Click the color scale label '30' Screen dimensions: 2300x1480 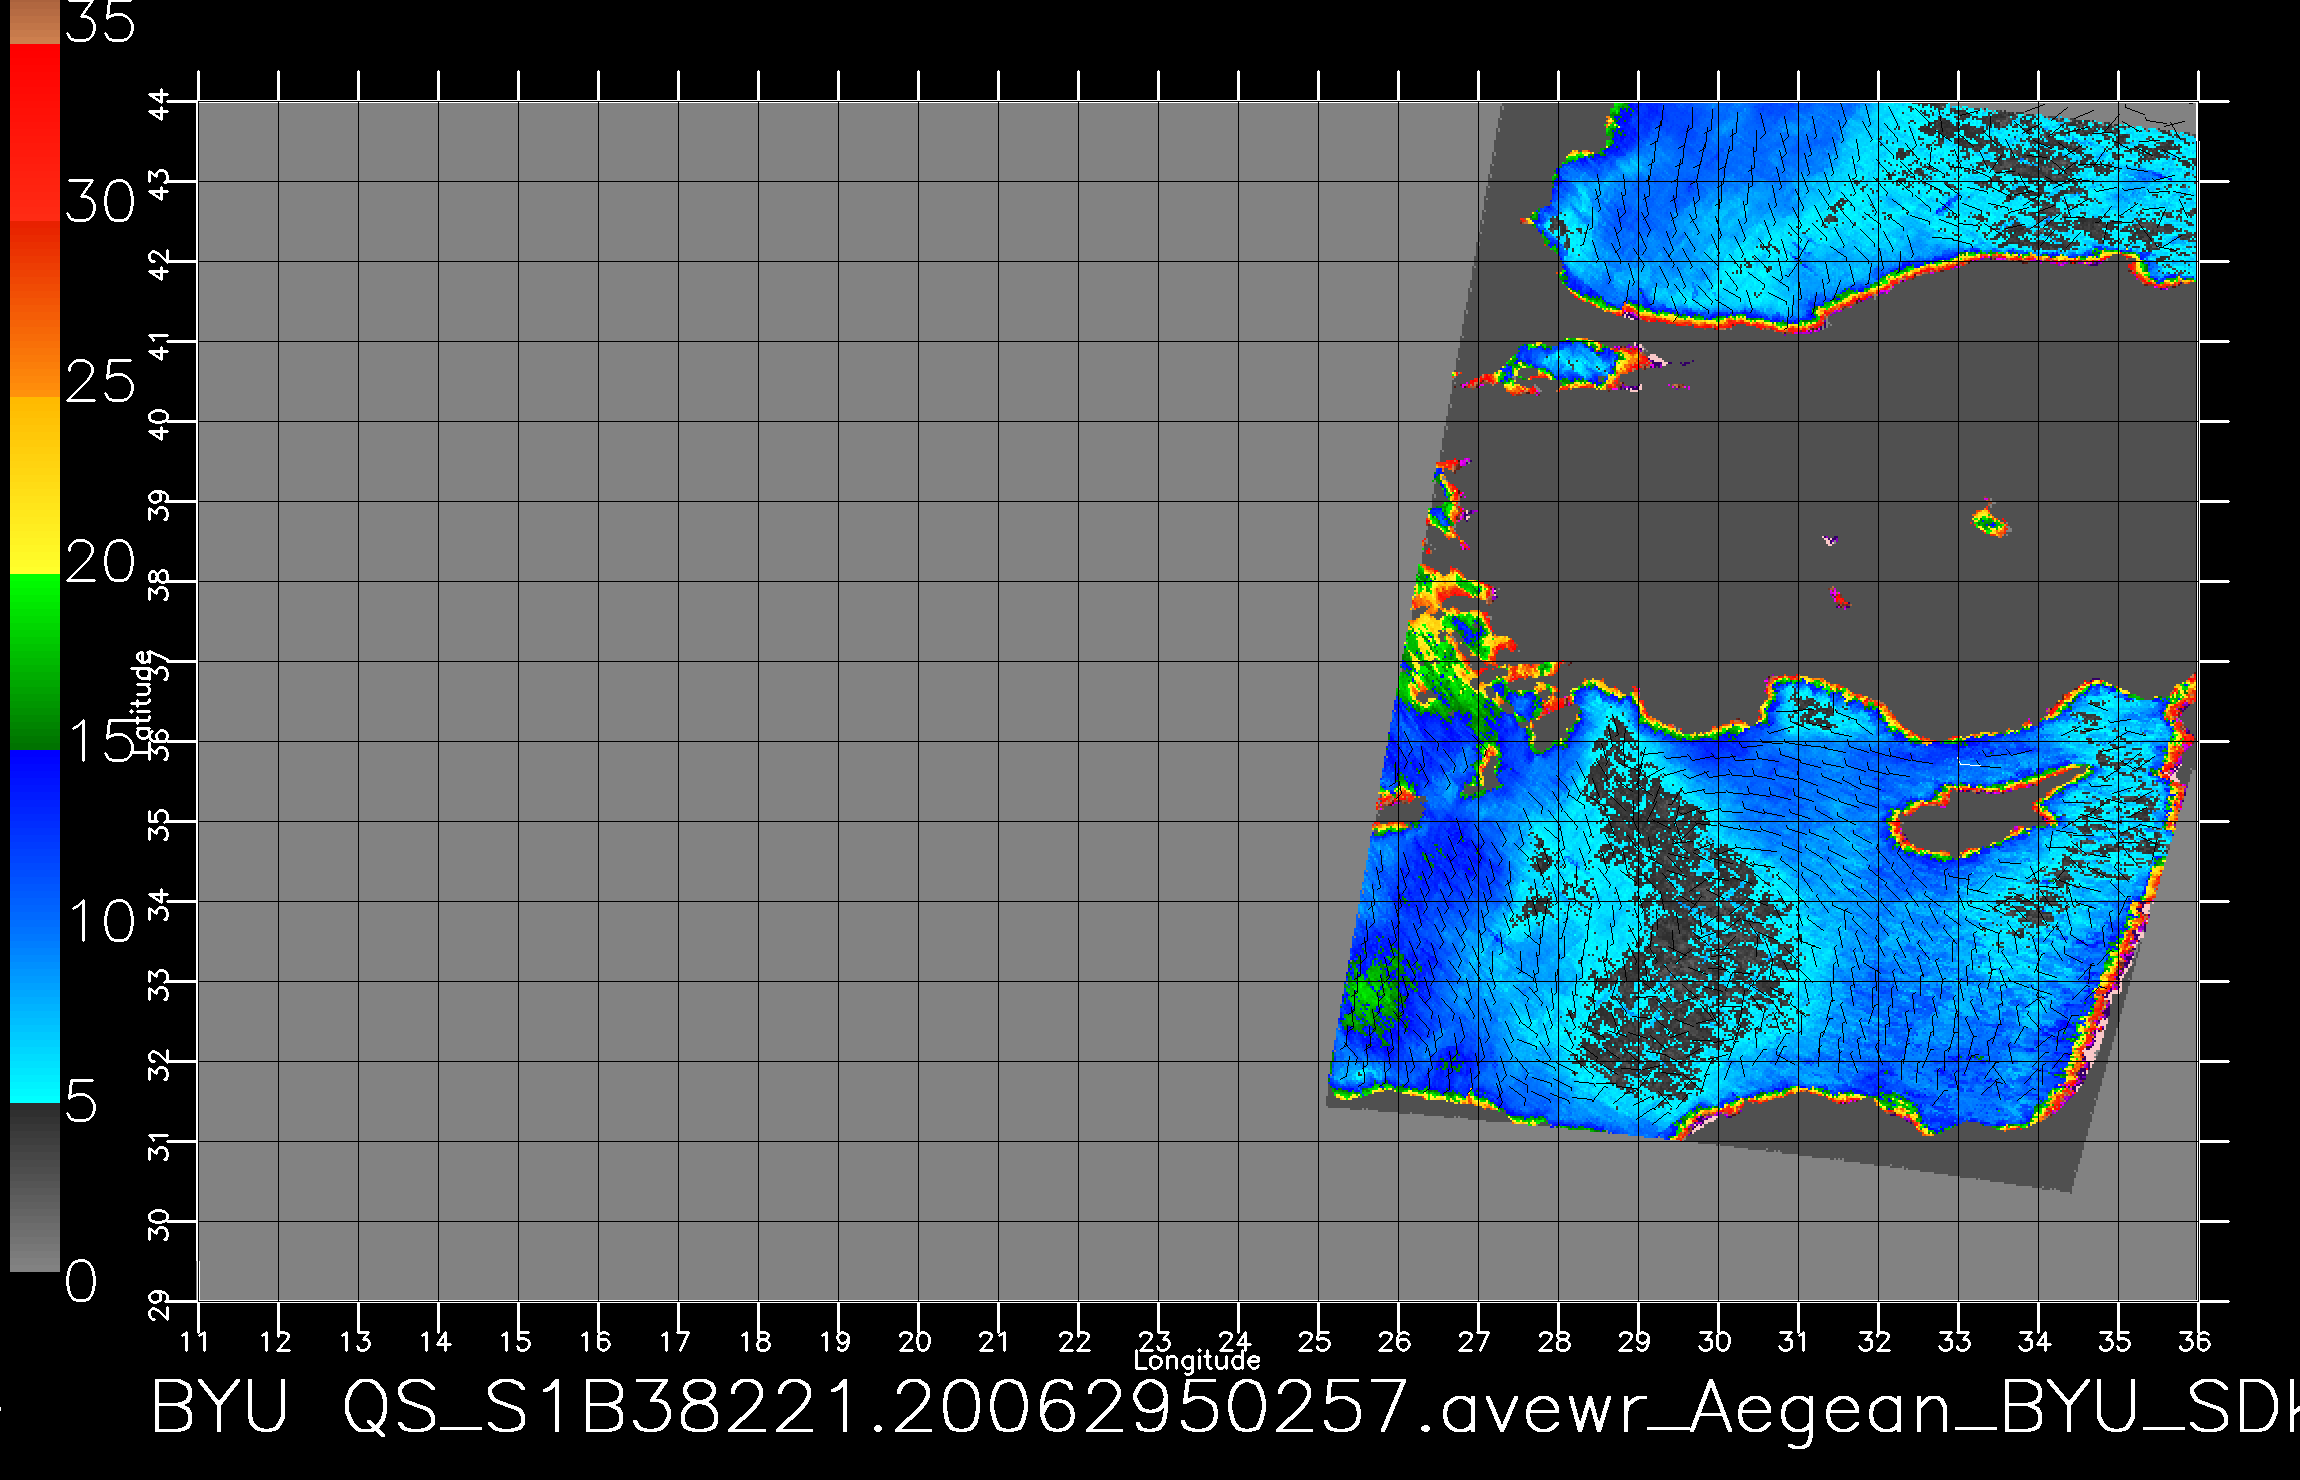coord(100,203)
